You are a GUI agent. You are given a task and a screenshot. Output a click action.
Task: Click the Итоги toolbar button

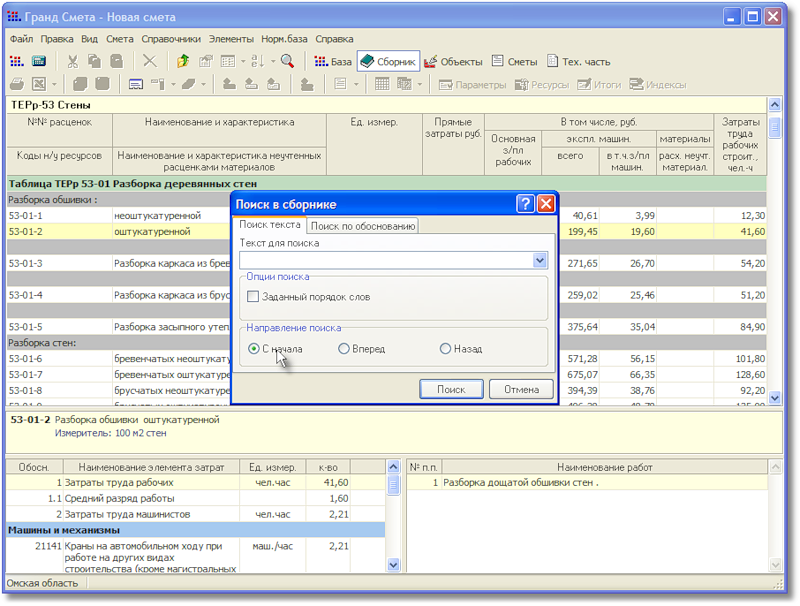click(x=599, y=85)
